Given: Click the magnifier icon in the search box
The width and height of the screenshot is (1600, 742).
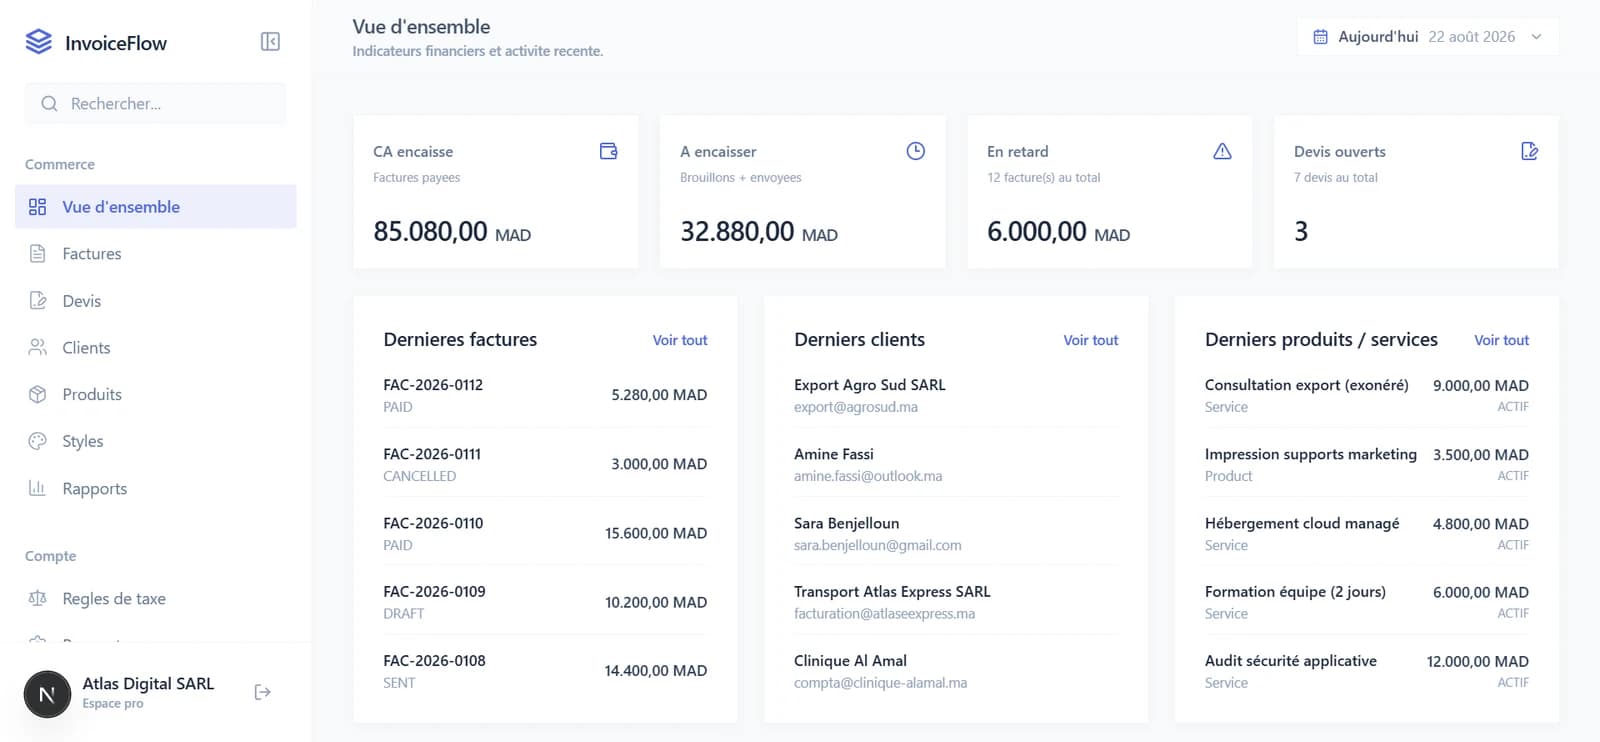Looking at the screenshot, I should pos(49,104).
